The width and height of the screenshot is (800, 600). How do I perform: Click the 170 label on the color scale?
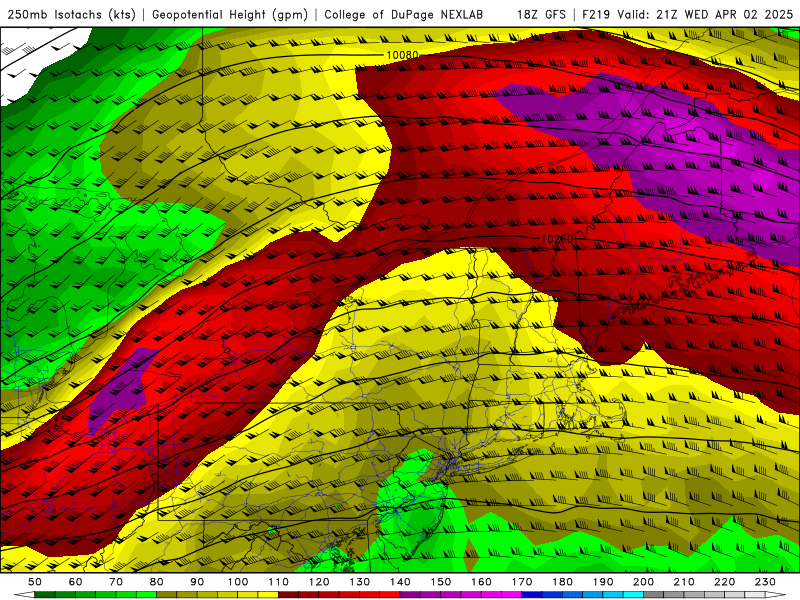click(522, 582)
